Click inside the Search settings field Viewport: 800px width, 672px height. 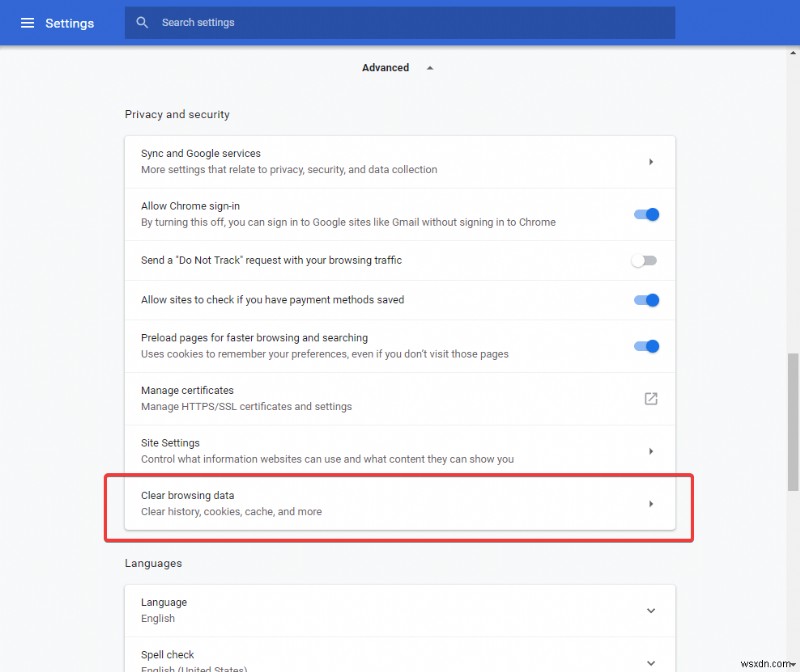click(x=400, y=22)
